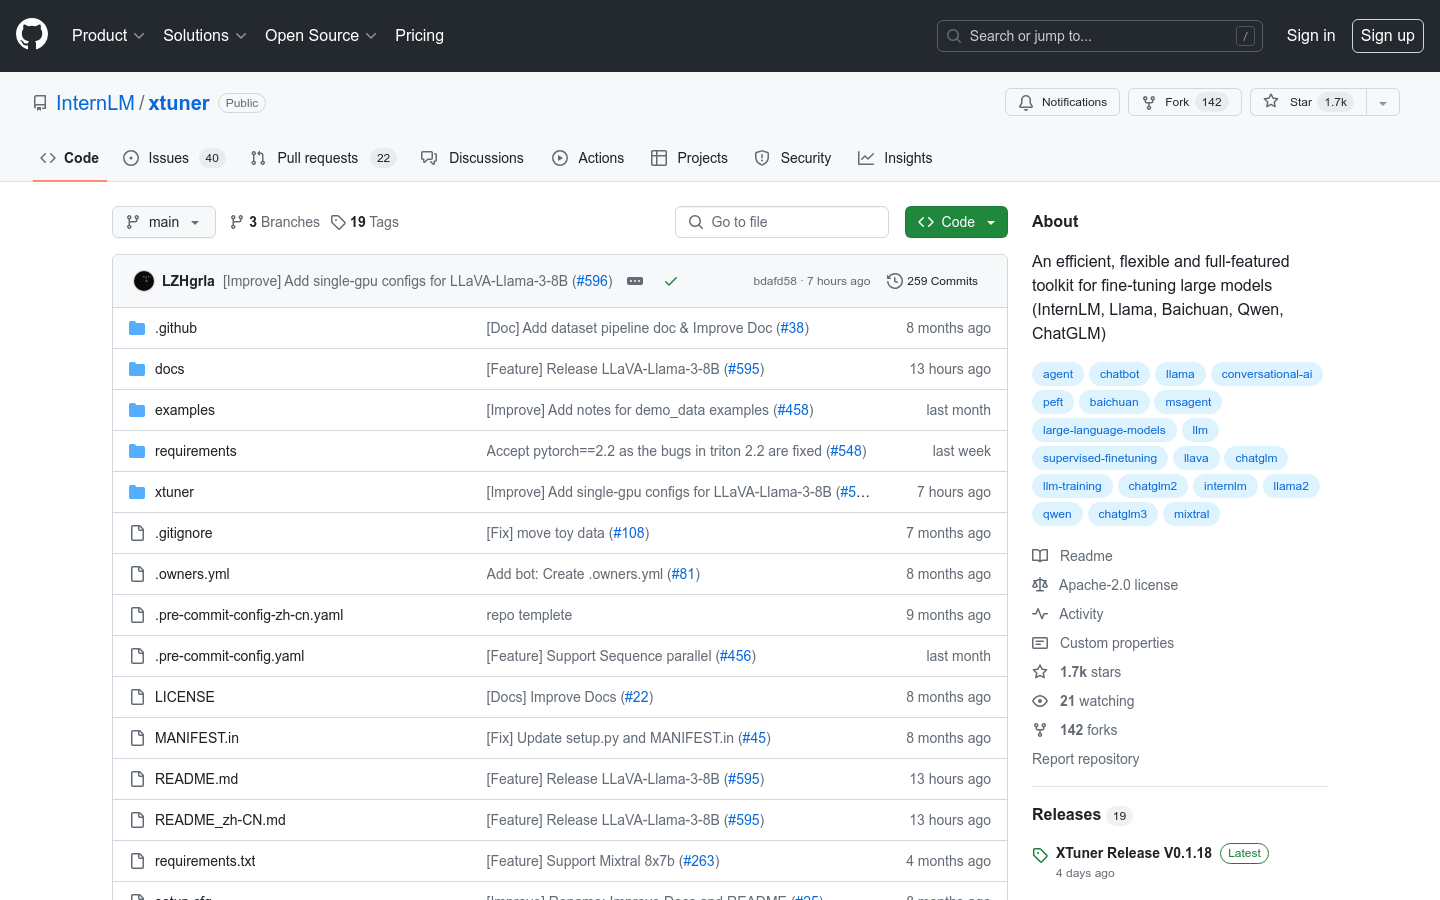Switch to the Actions tab

[588, 158]
